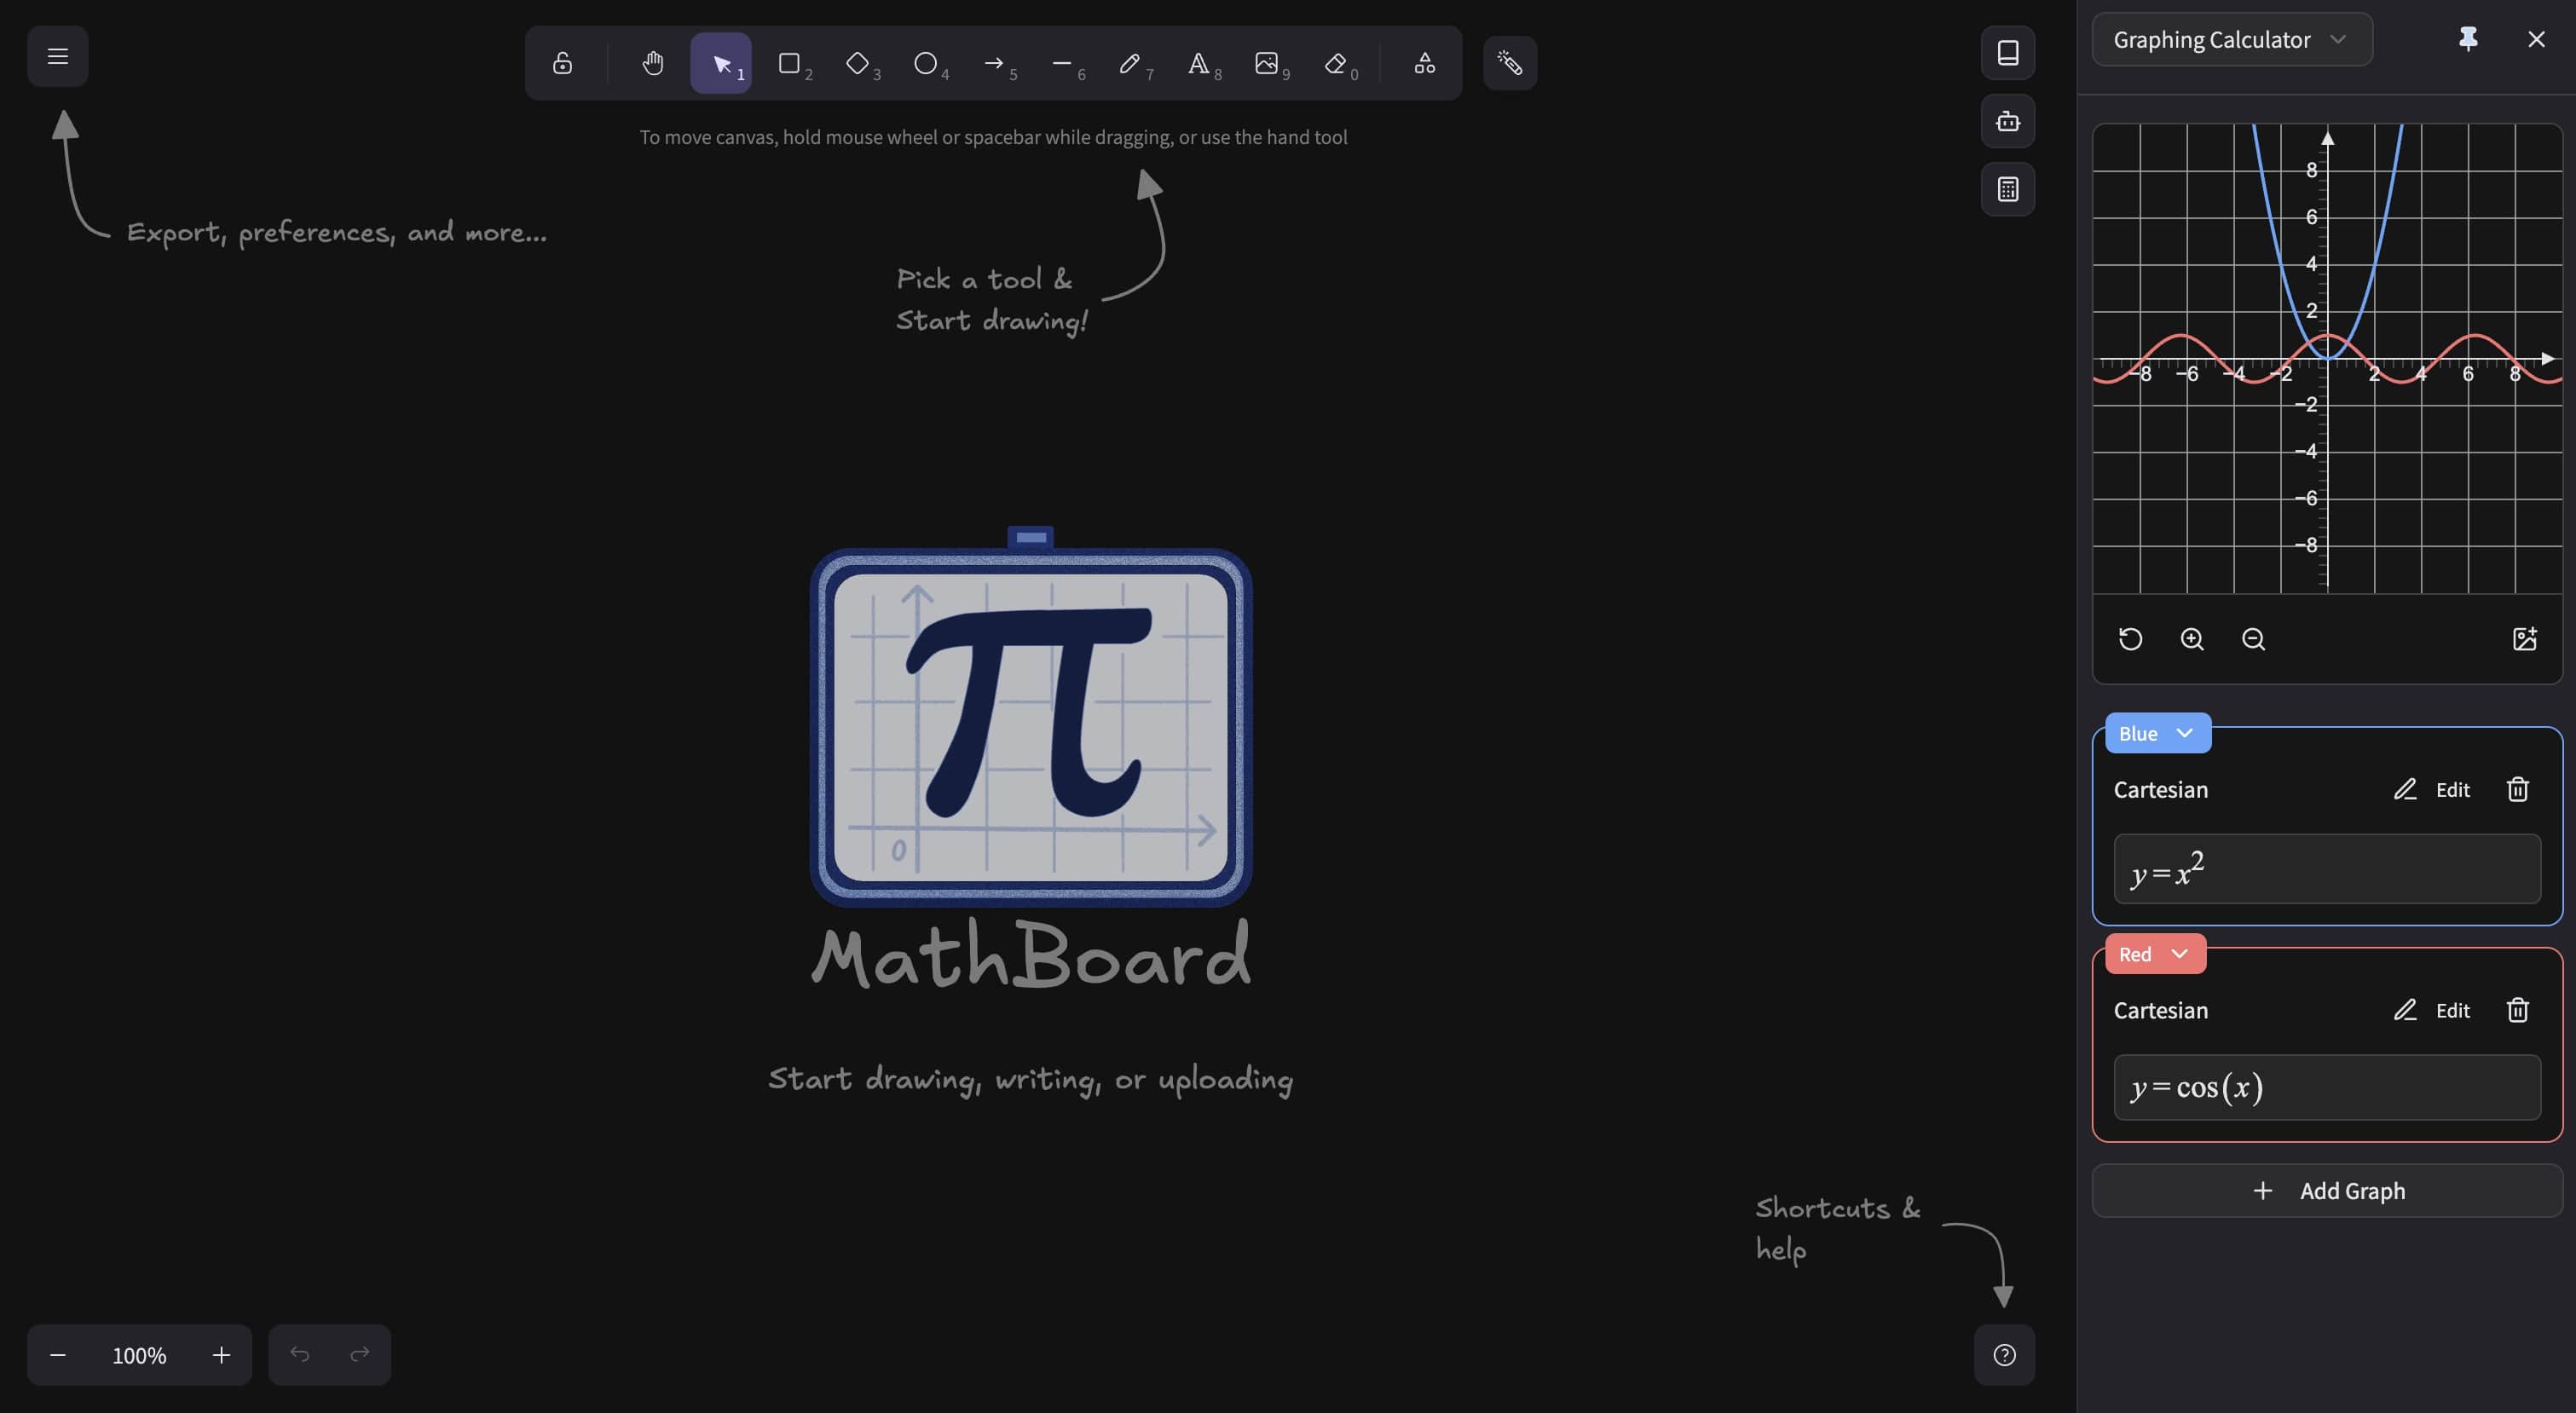This screenshot has height=1413, width=2576.
Task: Select the Text tool
Action: (x=1198, y=64)
